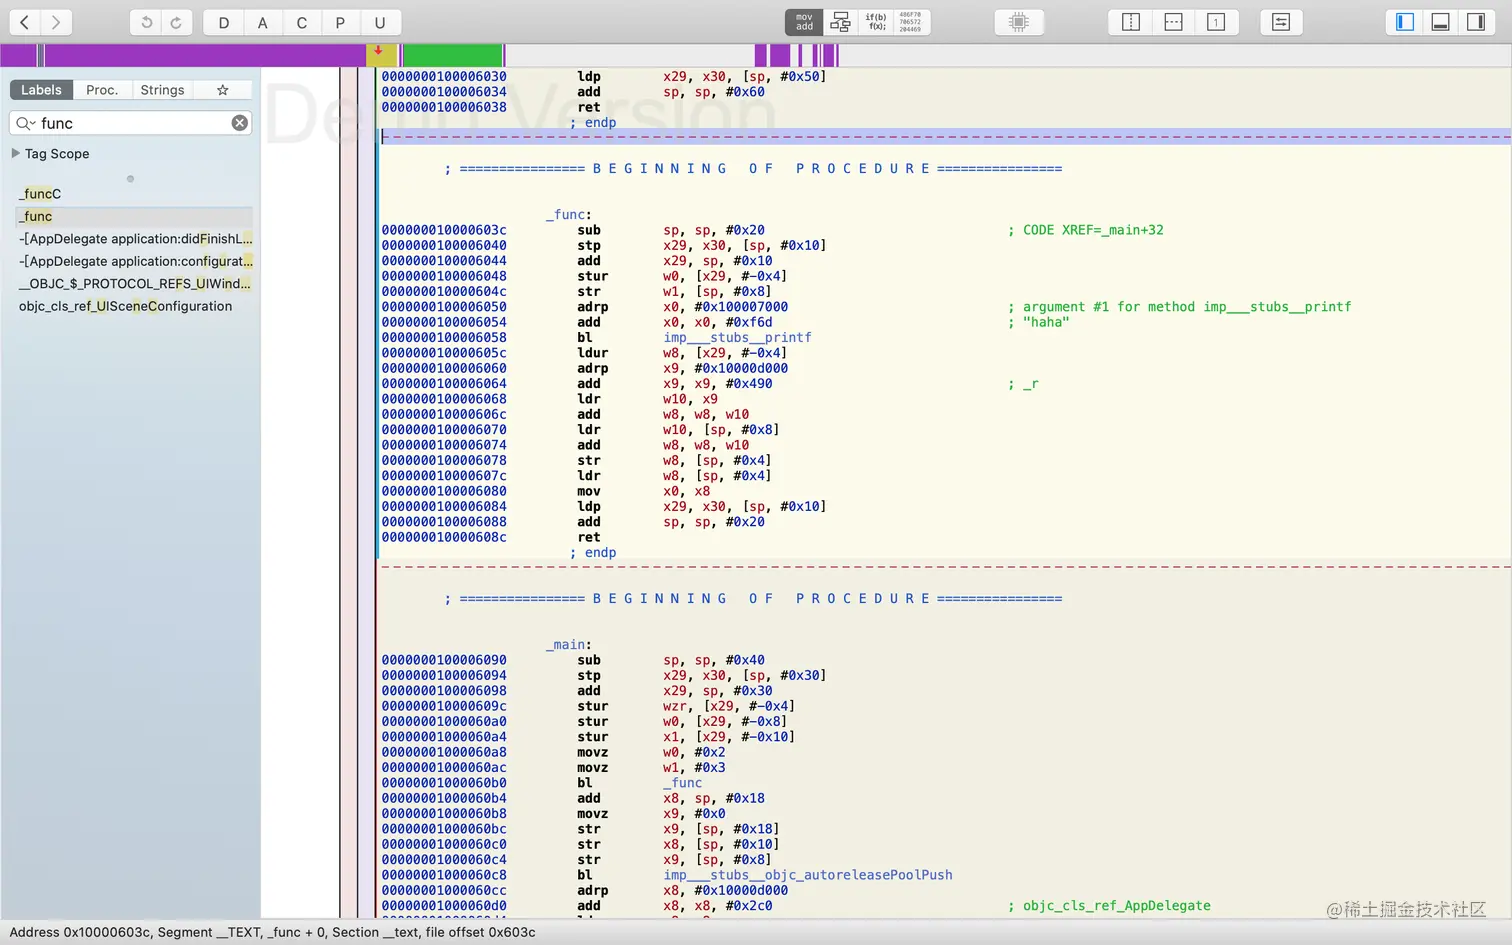This screenshot has height=945, width=1512.
Task: Switch to the Proc. tab
Action: [102, 90]
